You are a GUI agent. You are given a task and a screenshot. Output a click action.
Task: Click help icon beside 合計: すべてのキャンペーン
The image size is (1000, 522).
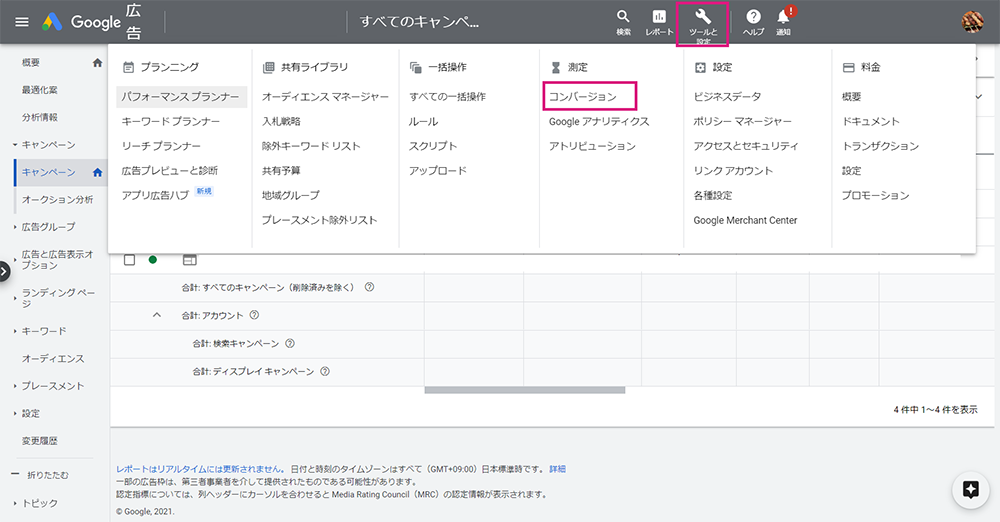pos(369,287)
